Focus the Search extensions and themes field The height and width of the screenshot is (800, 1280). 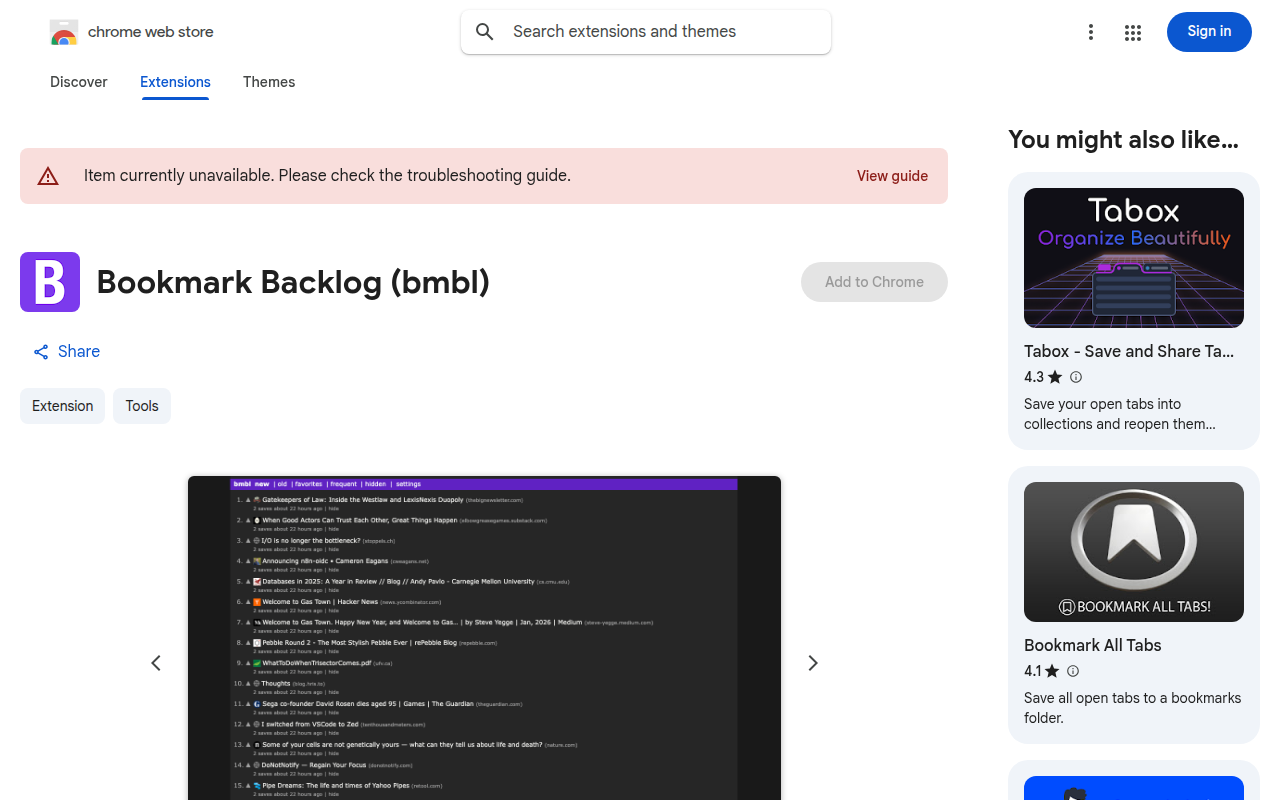pyautogui.click(x=660, y=32)
